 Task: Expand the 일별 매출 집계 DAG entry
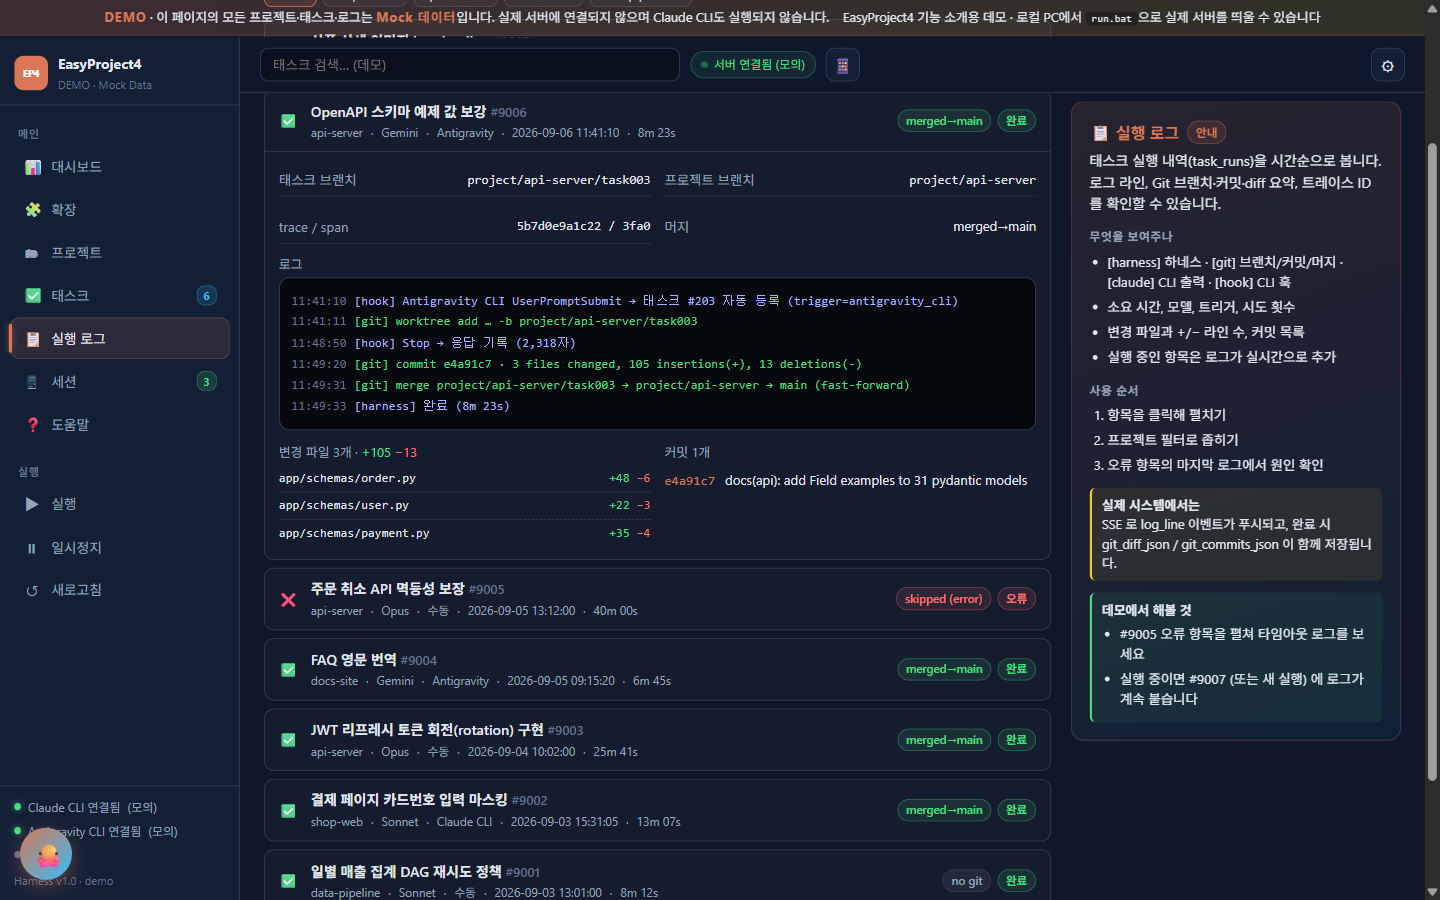click(x=657, y=877)
